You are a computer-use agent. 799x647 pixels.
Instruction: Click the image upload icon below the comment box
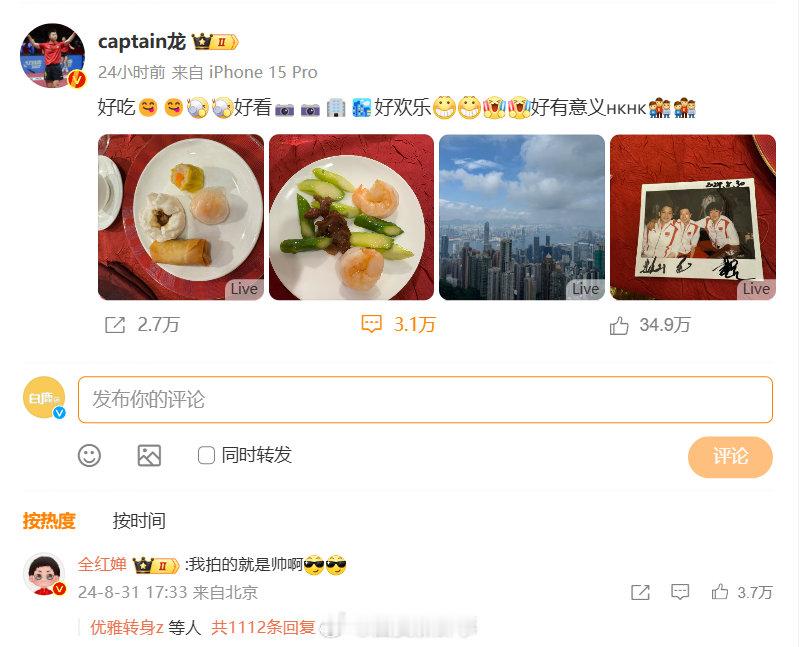tap(149, 455)
